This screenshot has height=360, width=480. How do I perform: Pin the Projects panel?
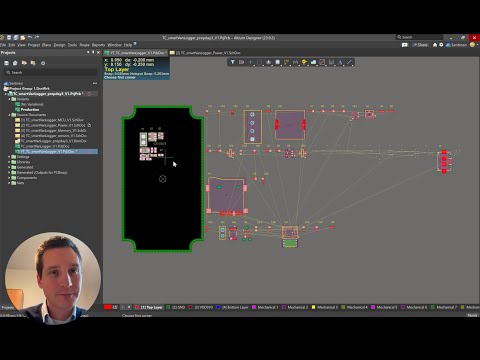[93, 52]
